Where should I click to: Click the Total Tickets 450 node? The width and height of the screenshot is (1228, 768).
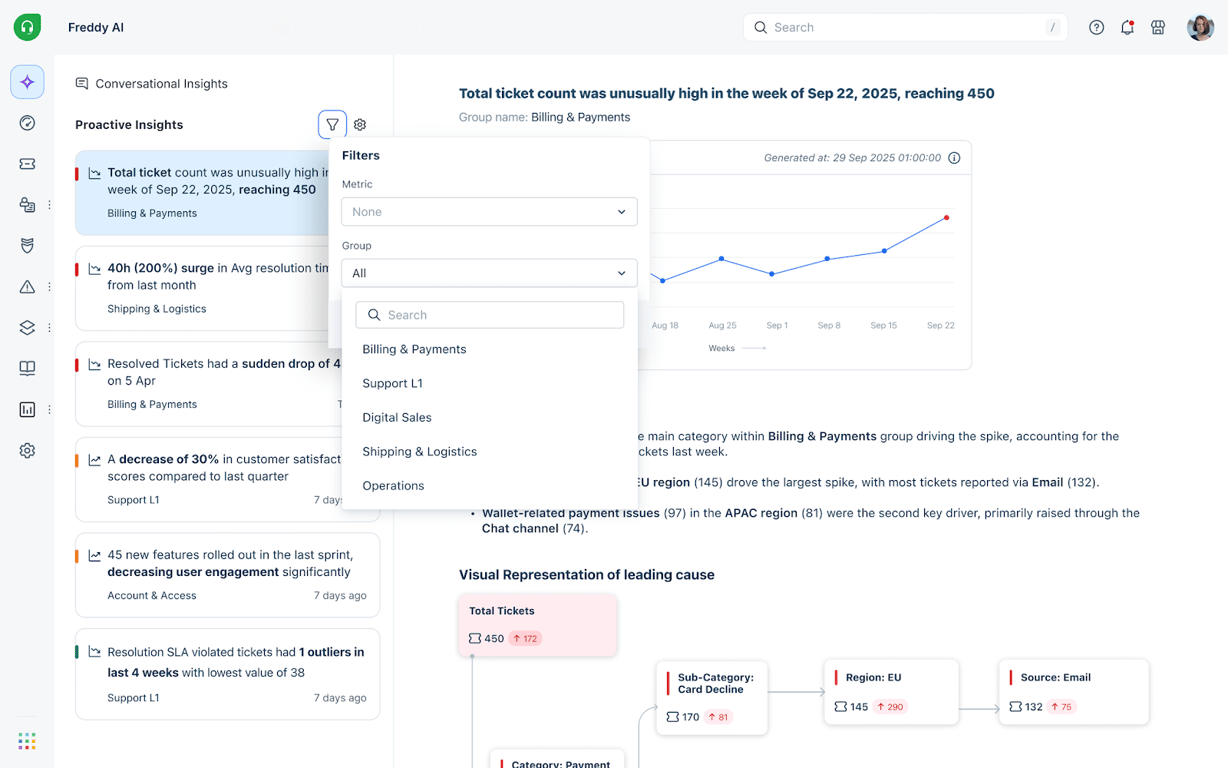coord(538,625)
